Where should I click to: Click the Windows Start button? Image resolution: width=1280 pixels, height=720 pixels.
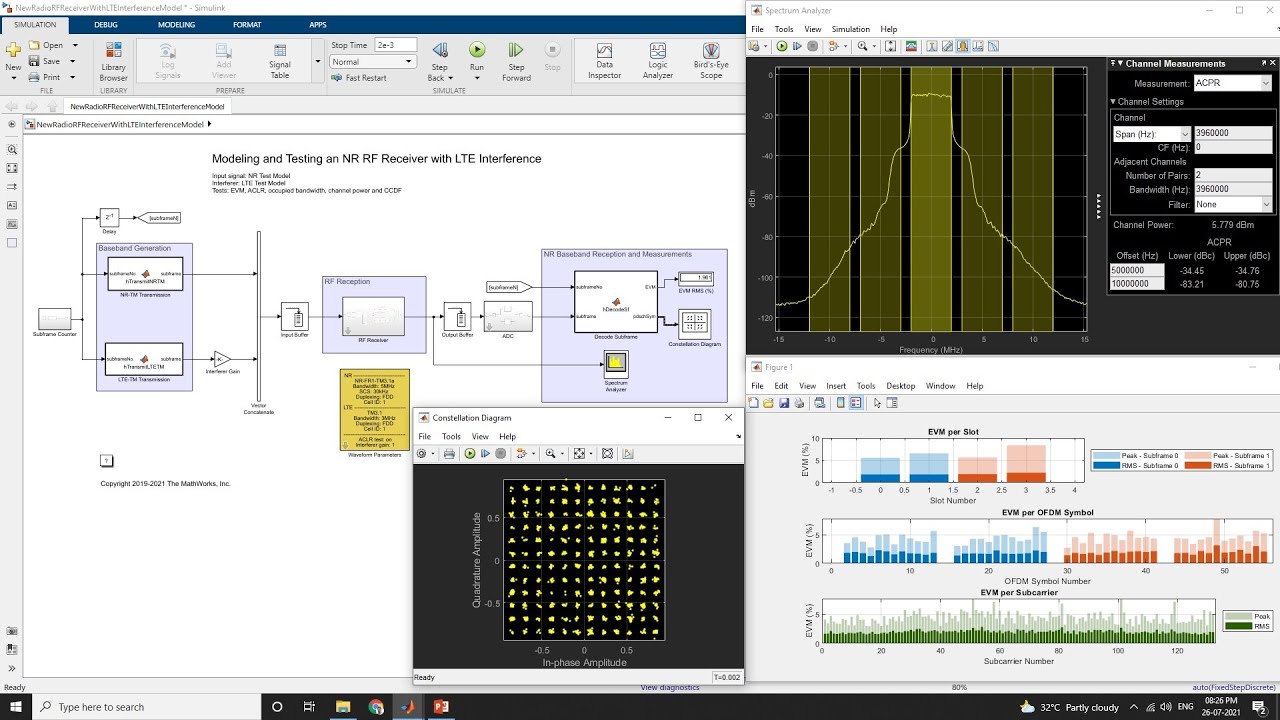pyautogui.click(x=17, y=707)
